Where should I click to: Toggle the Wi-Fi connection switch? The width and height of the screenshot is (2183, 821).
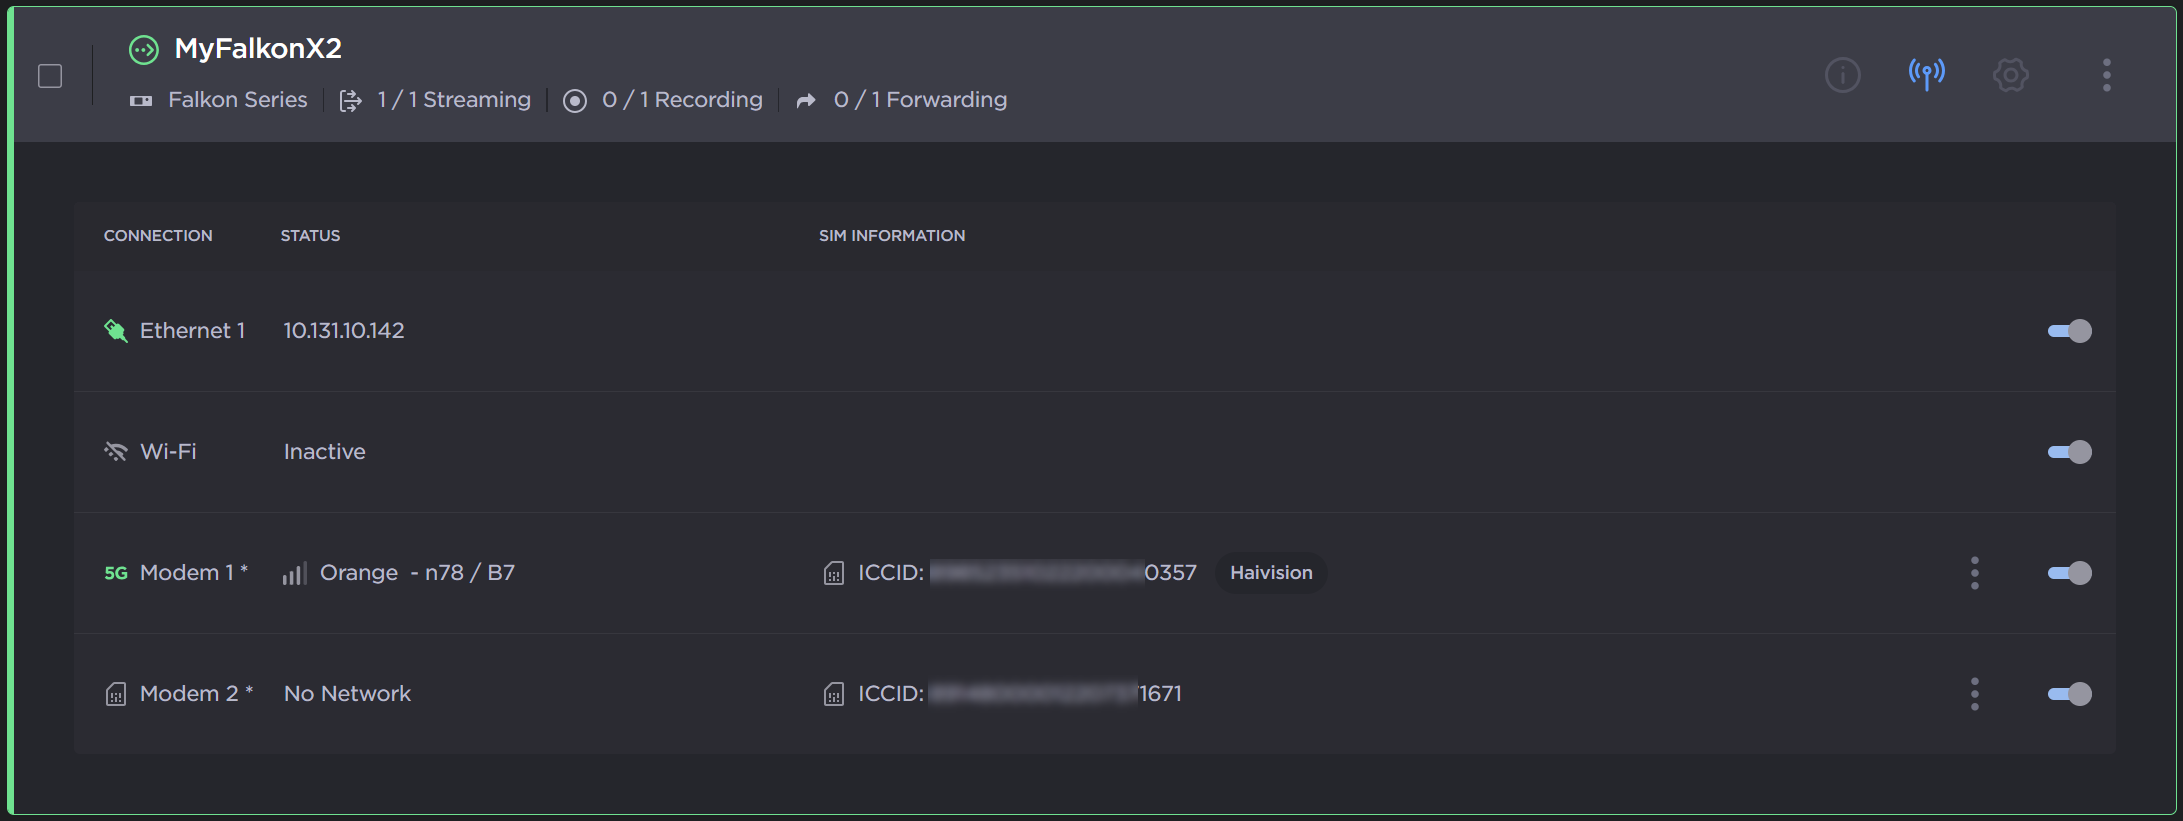click(x=2069, y=452)
